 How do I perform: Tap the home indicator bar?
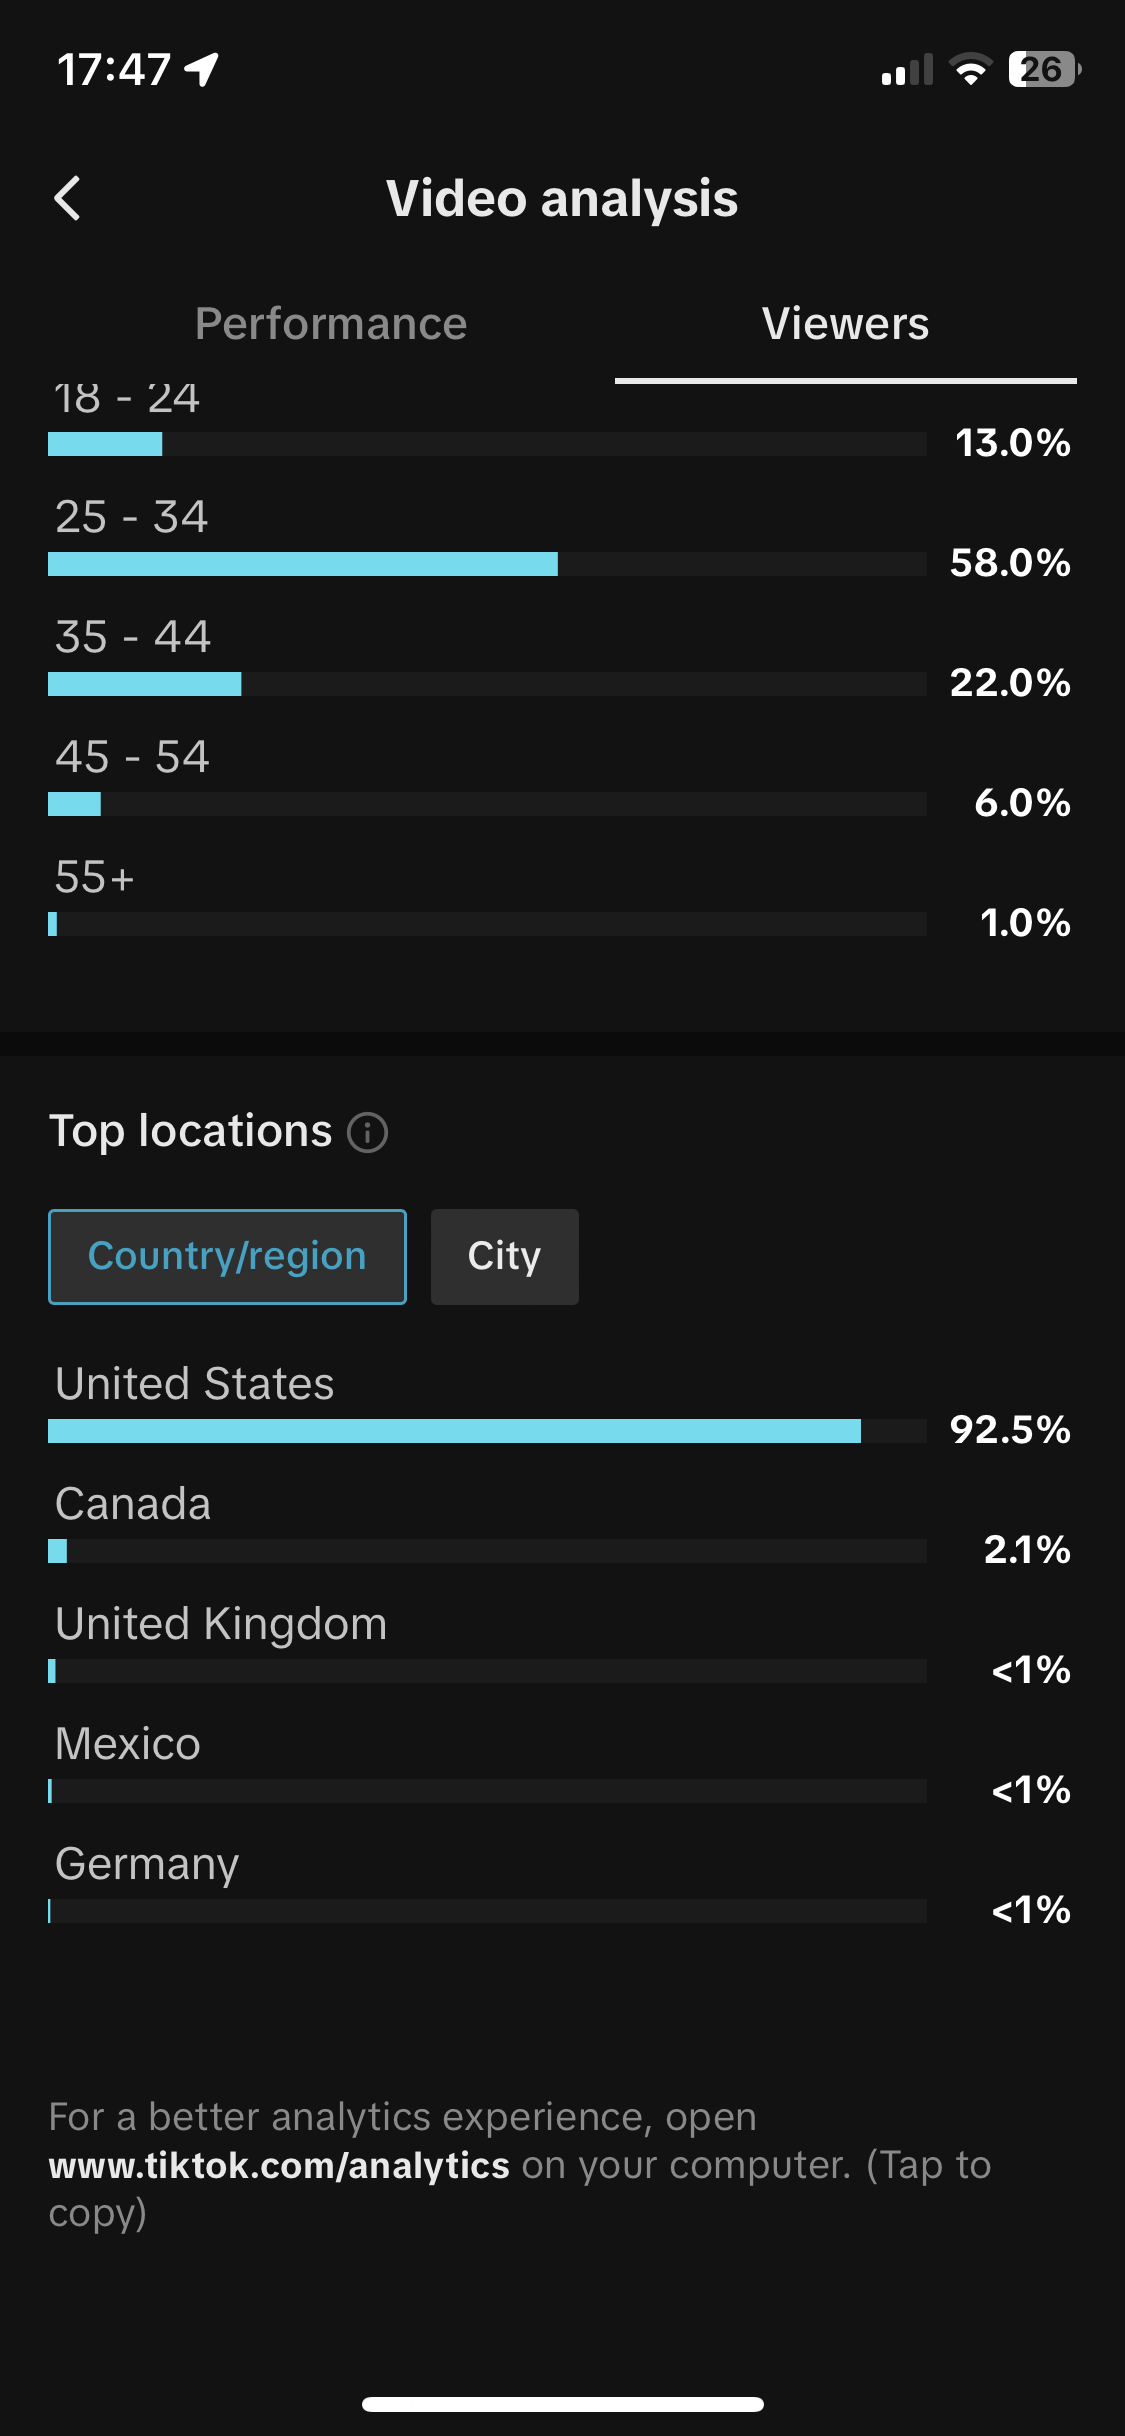[x=562, y=2404]
